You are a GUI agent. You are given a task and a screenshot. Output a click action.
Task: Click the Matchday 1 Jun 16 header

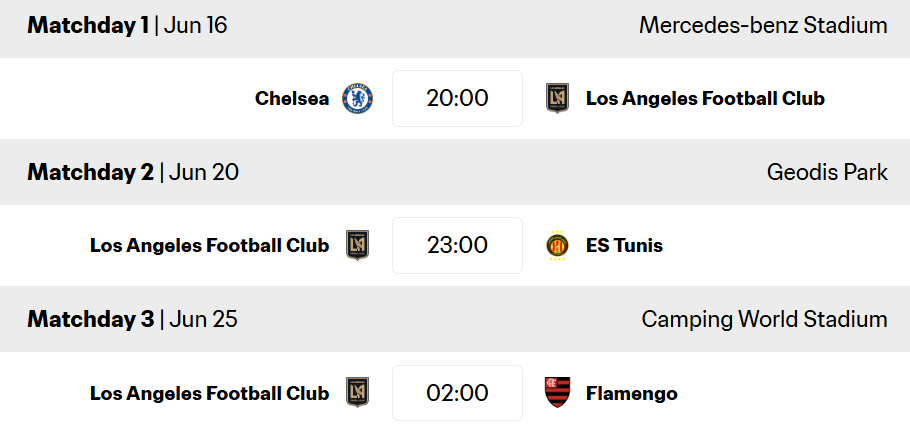tap(127, 26)
